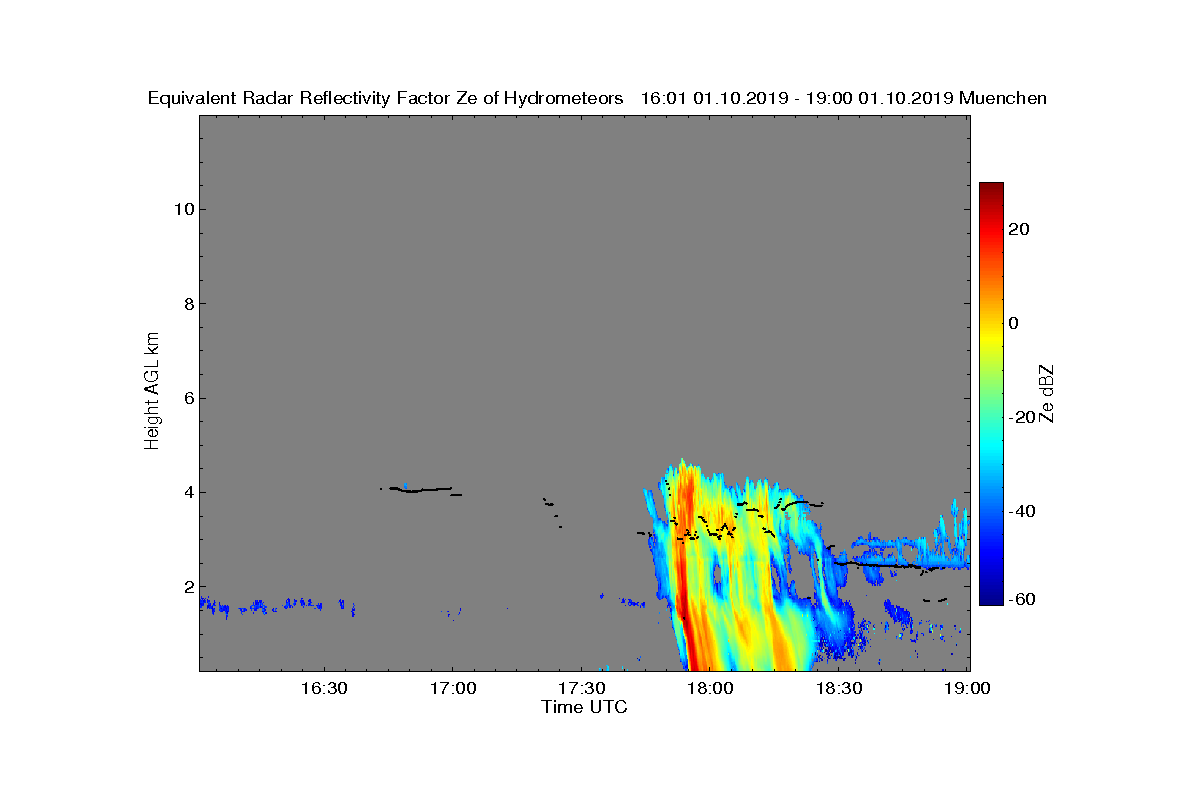Click the 18:00 time tick label
The image size is (1200, 800).
tap(710, 688)
